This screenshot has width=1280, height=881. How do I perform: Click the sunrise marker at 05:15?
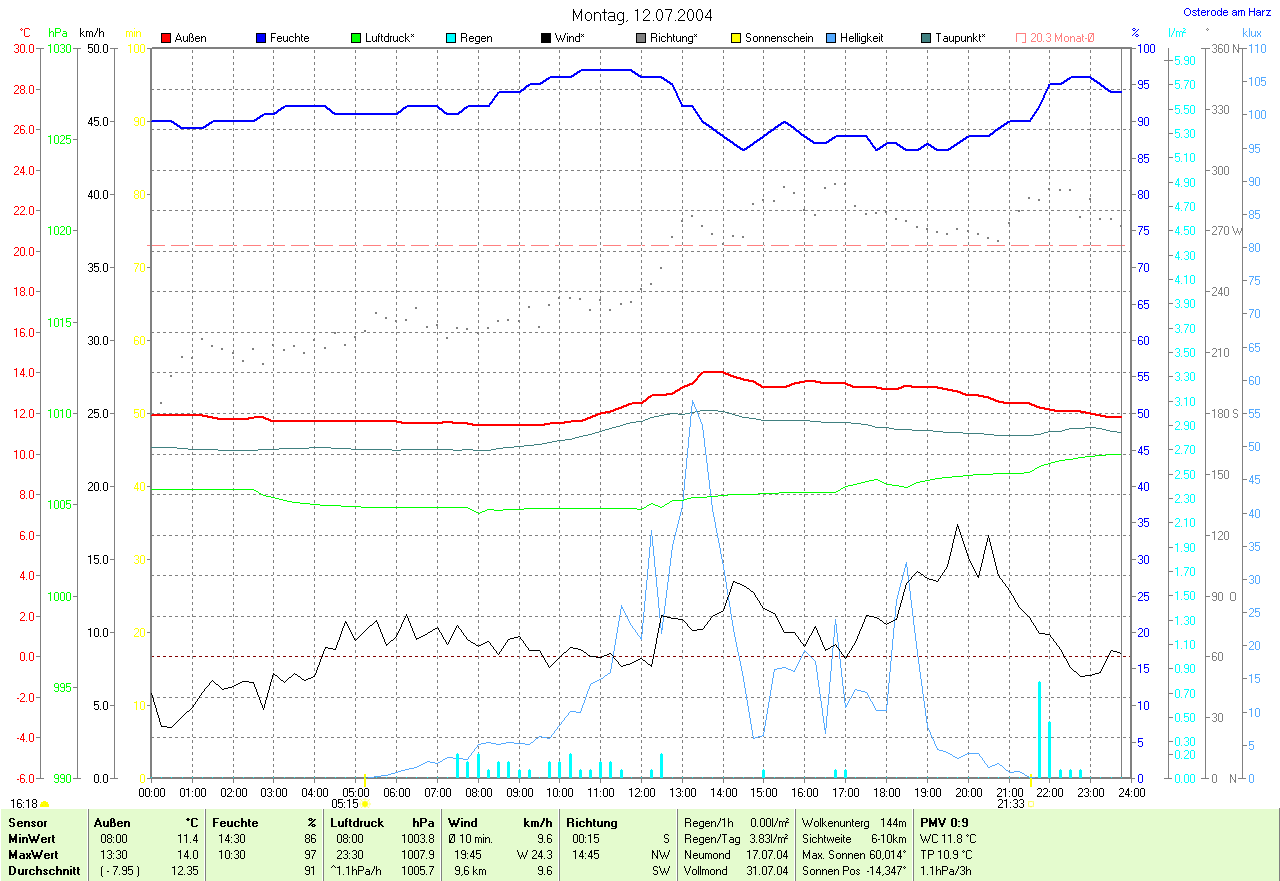tap(365, 803)
